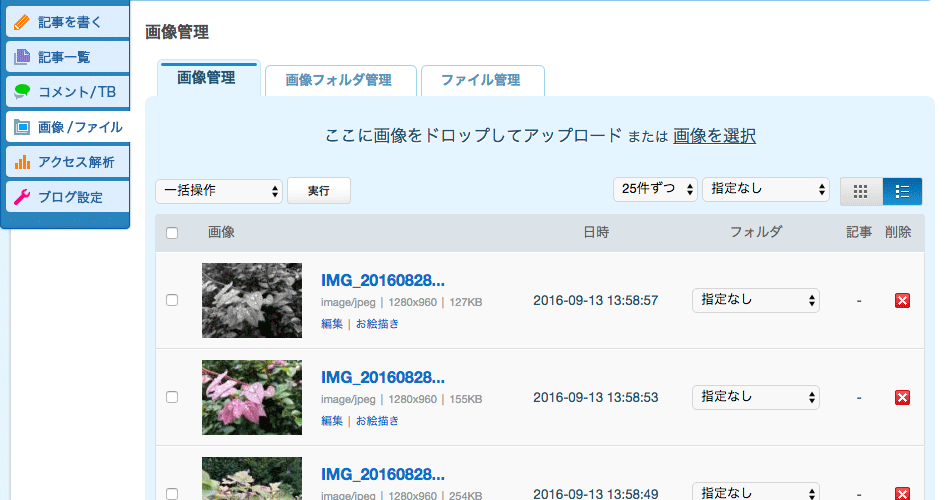Viewport: 950px width, 500px height.
Task: Delete image uploaded at 13:58:53
Action: click(902, 398)
